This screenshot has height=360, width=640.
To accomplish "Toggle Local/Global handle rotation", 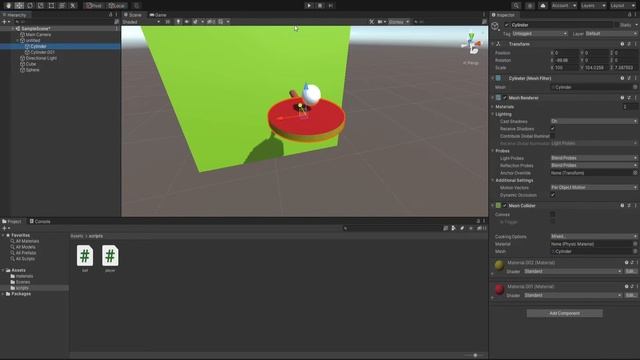I will 117,6.
